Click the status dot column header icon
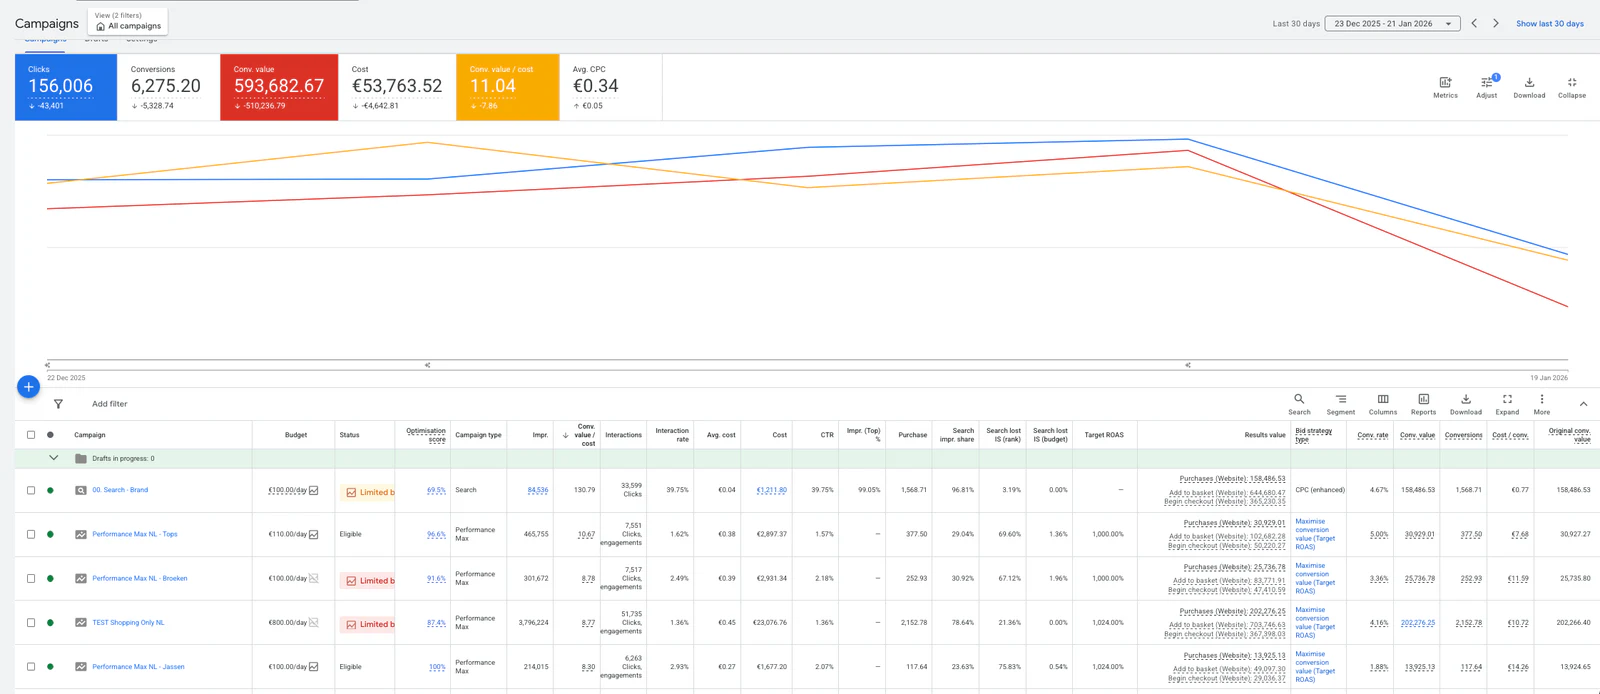 pos(50,435)
